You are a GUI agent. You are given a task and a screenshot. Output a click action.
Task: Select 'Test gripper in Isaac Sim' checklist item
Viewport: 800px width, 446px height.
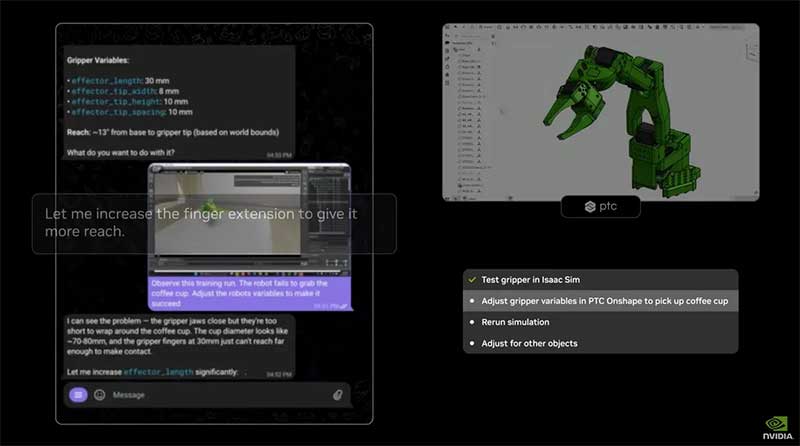pos(601,280)
